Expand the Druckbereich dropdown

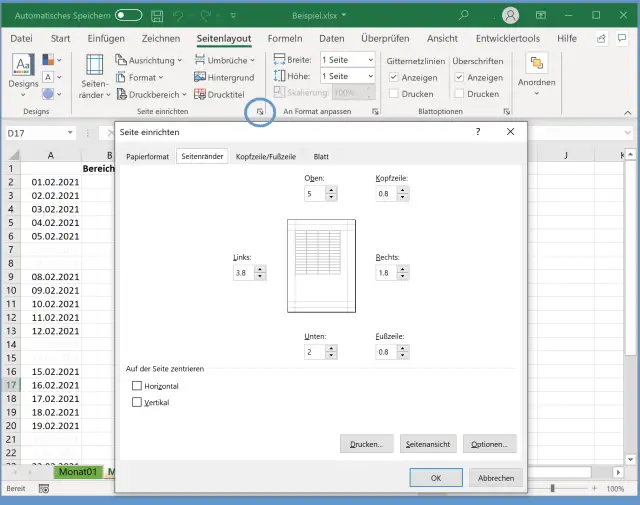[x=152, y=94]
